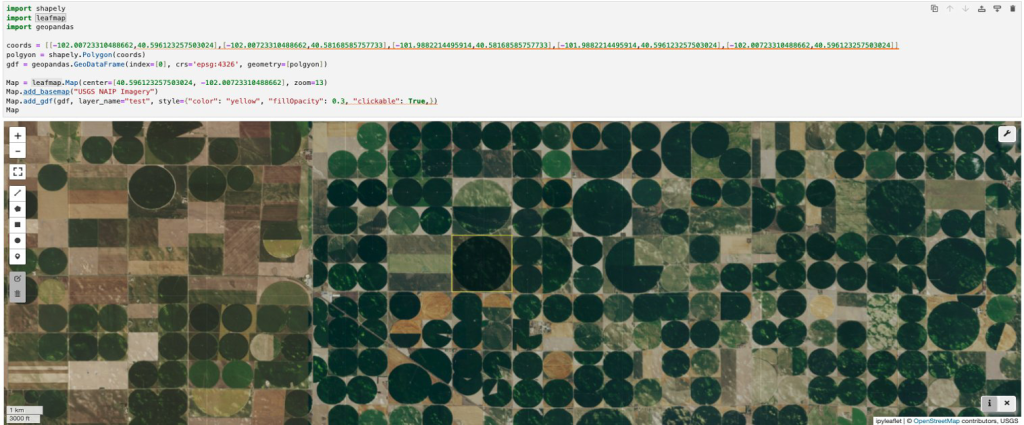Click the yellow polygon on the map
The height and width of the screenshot is (425, 1024).
click(x=482, y=265)
